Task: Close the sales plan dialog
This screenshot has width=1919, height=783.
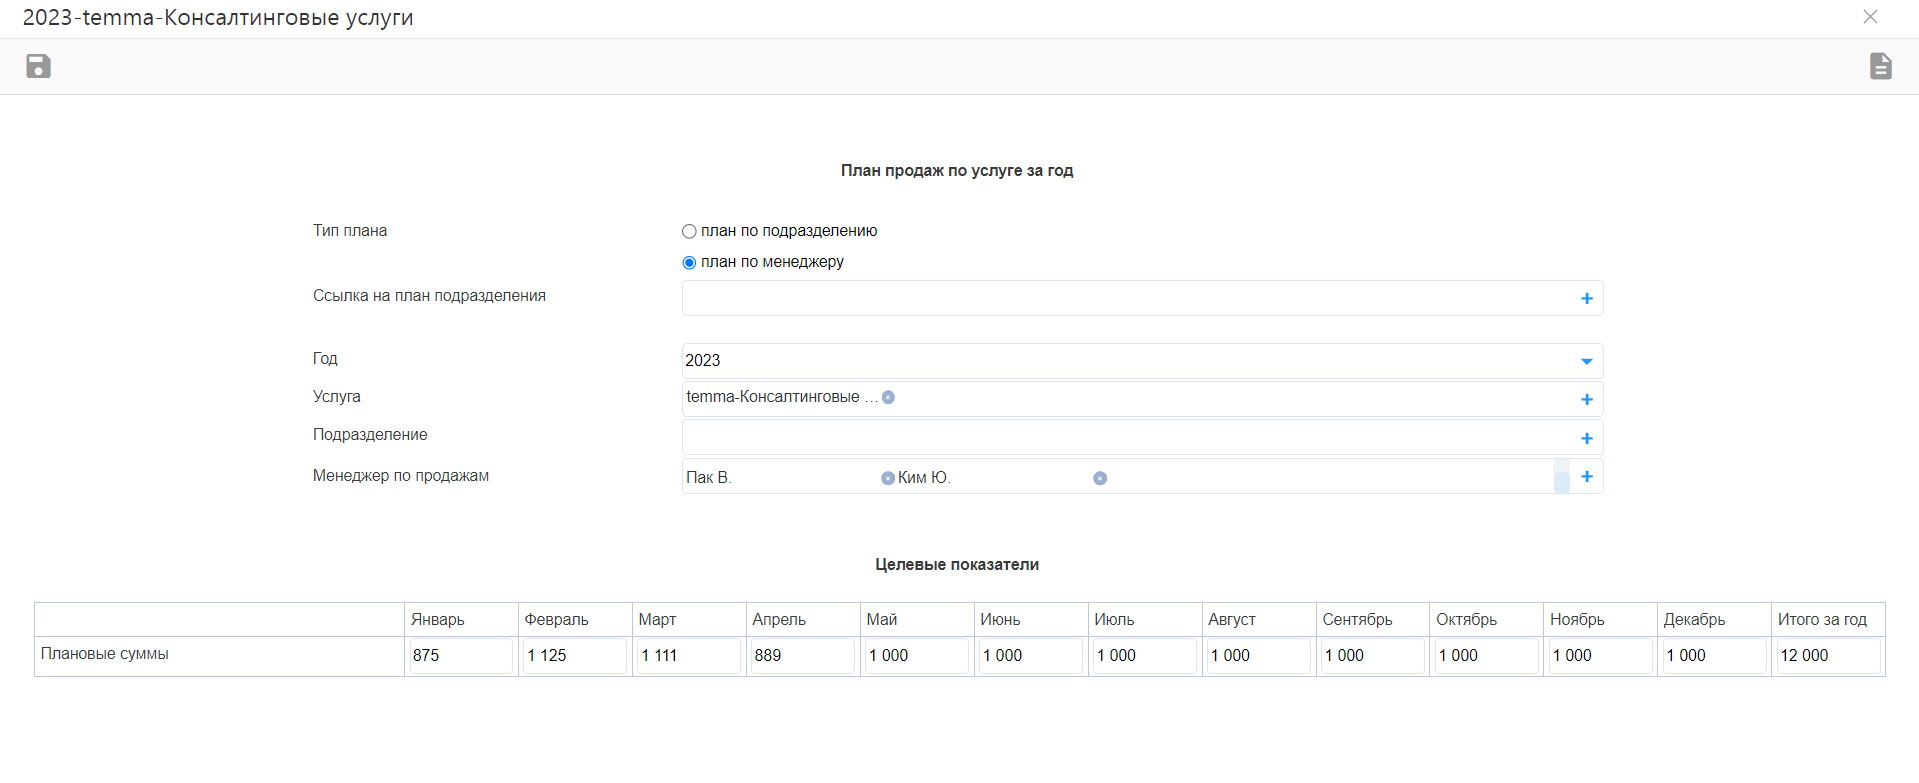Action: 1870,17
